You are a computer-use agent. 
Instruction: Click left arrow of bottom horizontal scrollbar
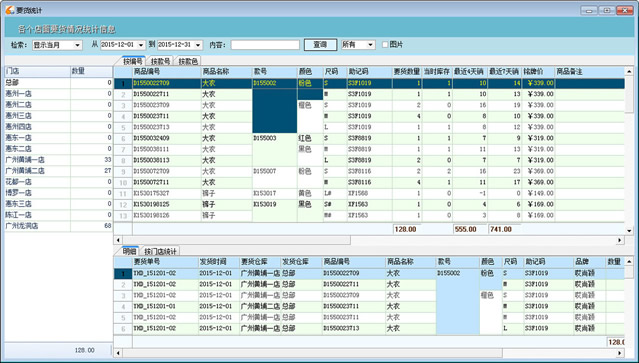(x=119, y=353)
